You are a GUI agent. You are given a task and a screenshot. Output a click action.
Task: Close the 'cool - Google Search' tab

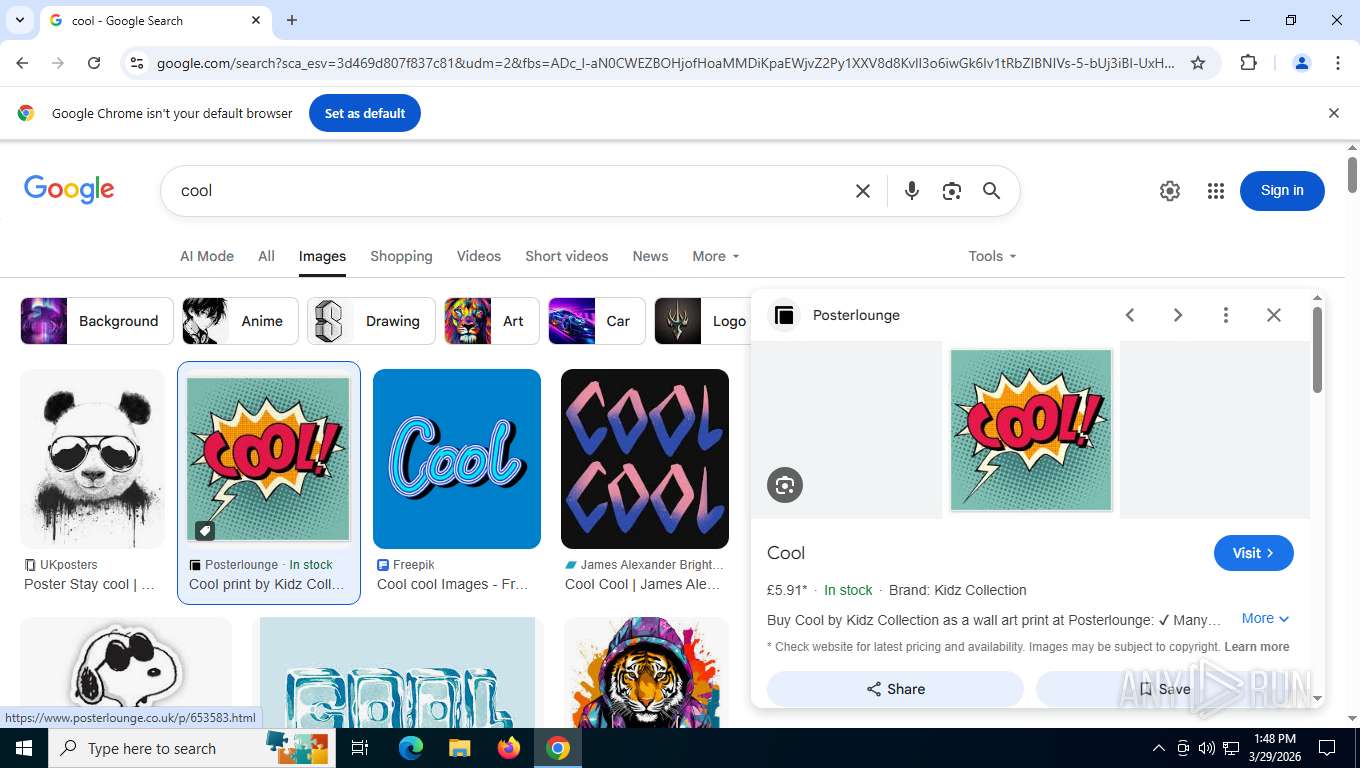click(x=256, y=20)
